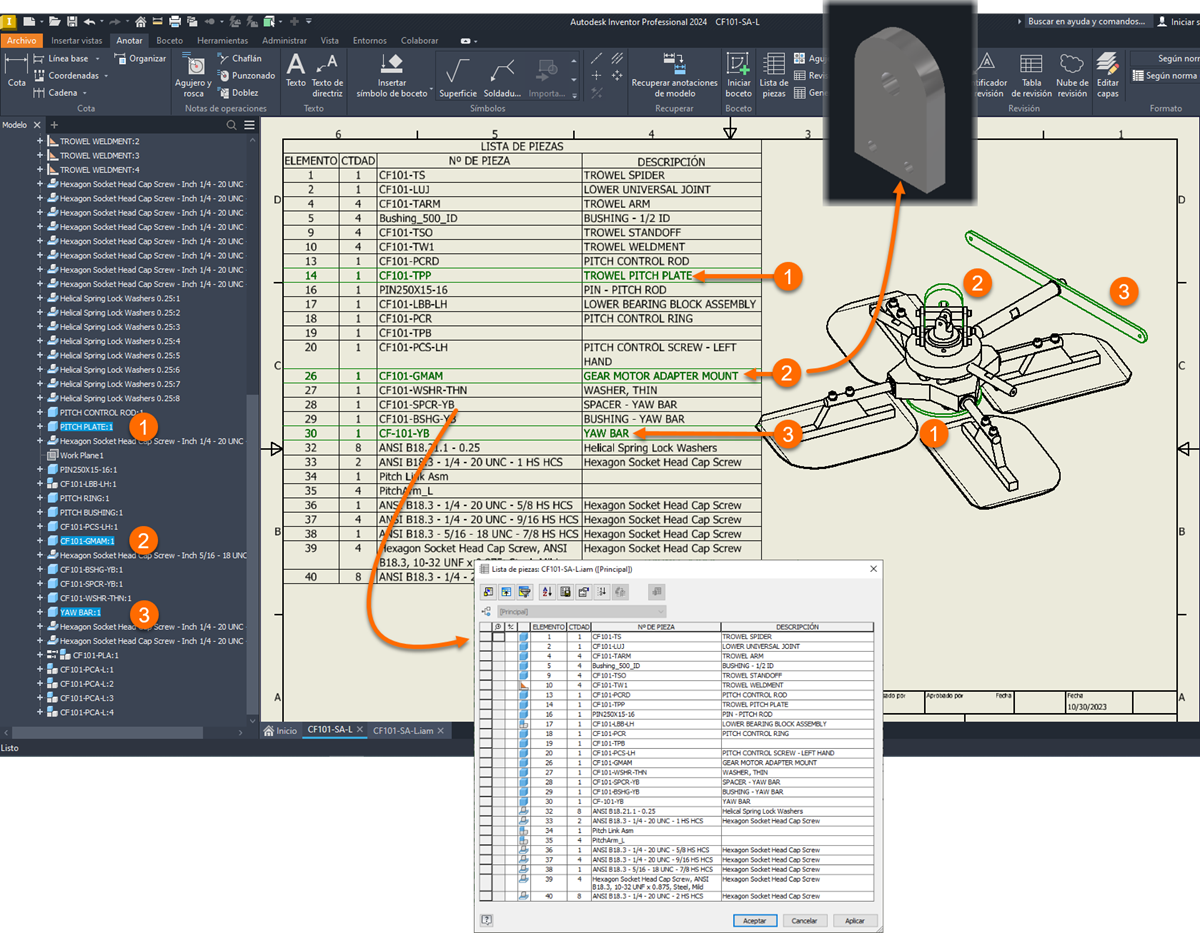Click the Save icon in quick access toolbar
The height and width of the screenshot is (934, 1200).
point(74,21)
